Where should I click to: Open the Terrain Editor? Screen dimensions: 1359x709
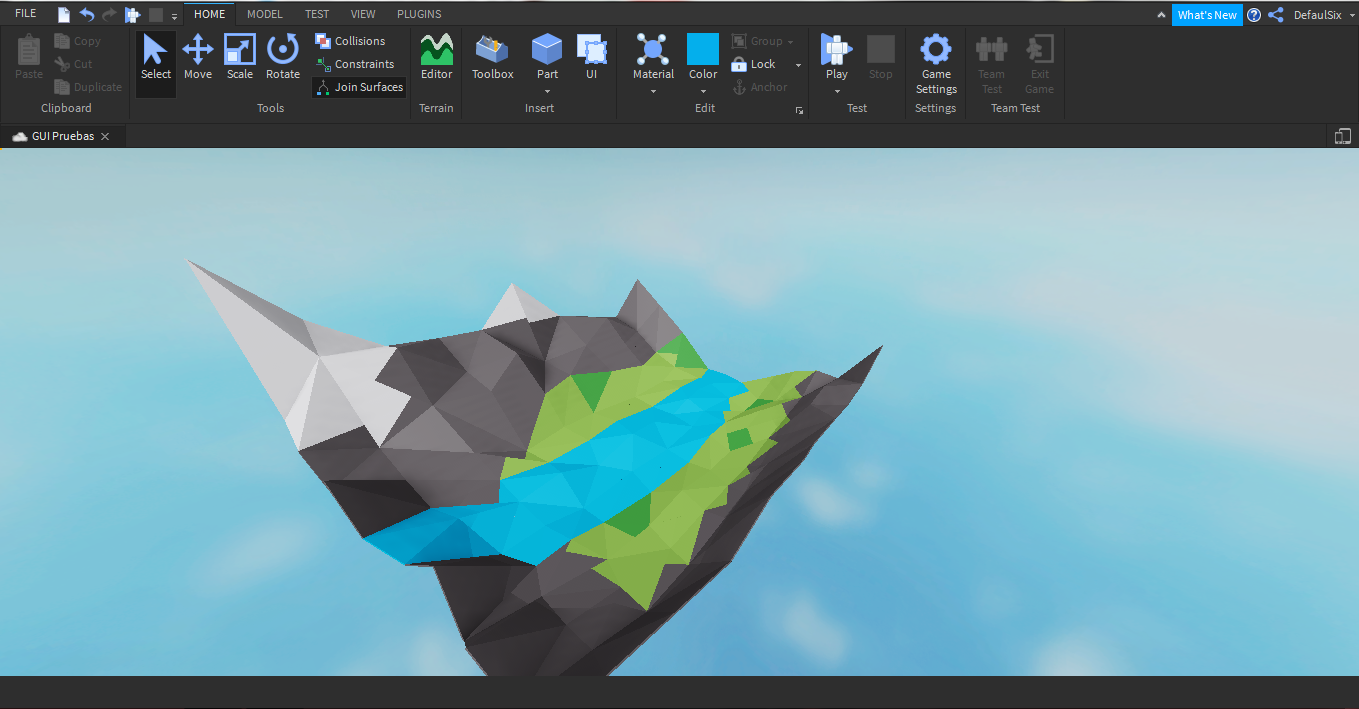click(436, 57)
